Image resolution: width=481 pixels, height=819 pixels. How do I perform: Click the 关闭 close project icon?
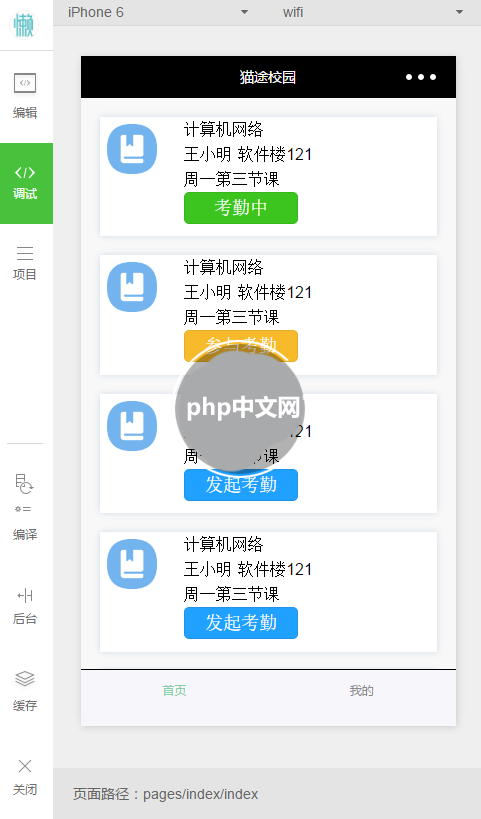25,766
